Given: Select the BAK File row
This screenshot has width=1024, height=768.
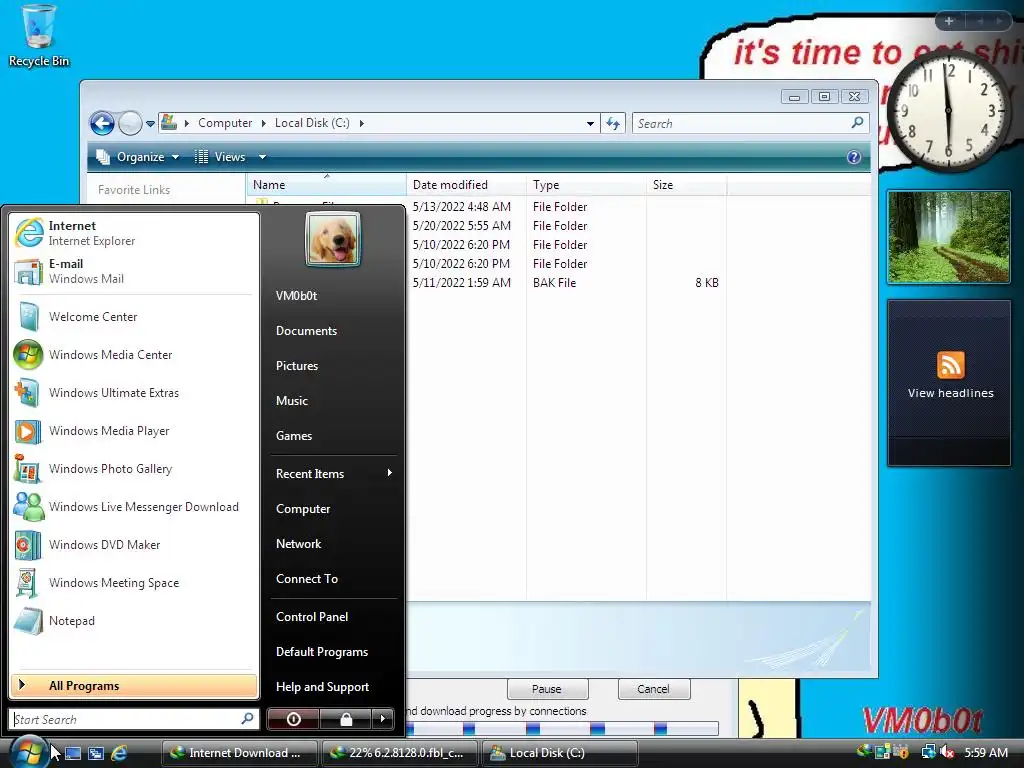Looking at the screenshot, I should [566, 283].
